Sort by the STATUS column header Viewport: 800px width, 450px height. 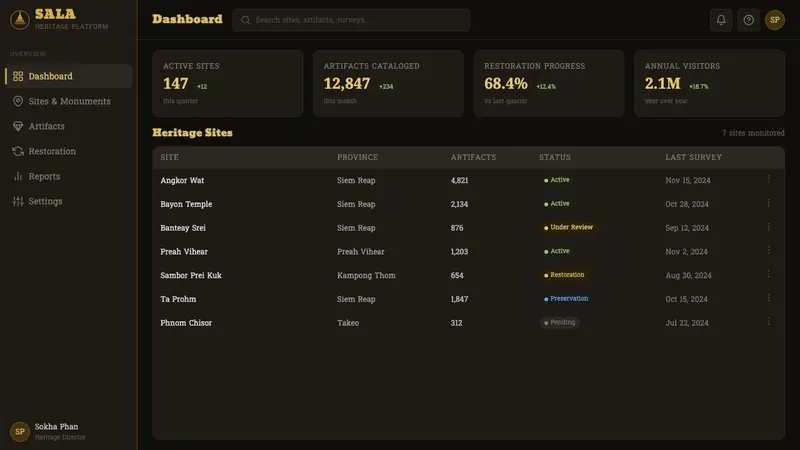555,157
